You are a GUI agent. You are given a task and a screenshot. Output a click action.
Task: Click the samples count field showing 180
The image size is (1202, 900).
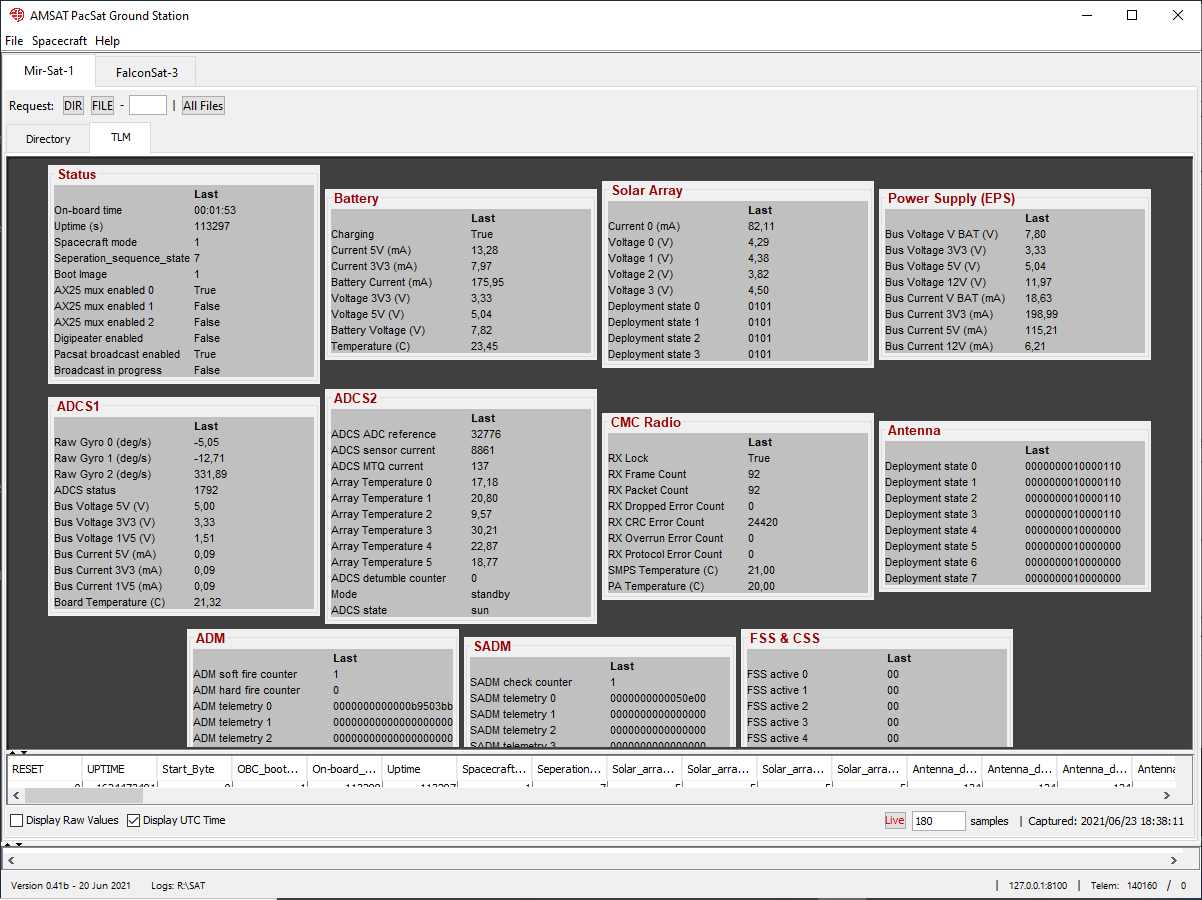(938, 820)
